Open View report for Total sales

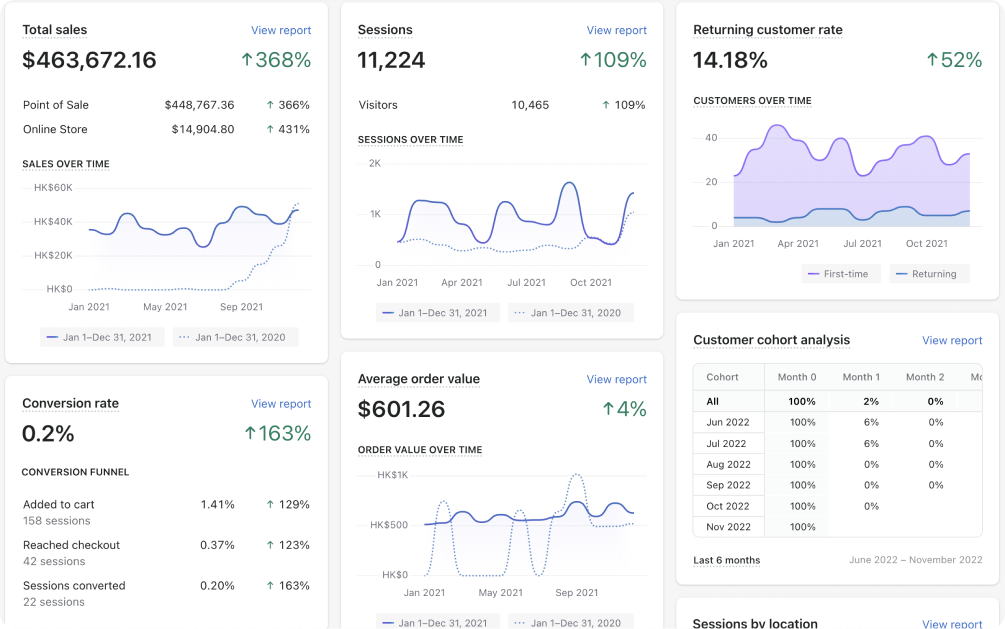click(281, 31)
